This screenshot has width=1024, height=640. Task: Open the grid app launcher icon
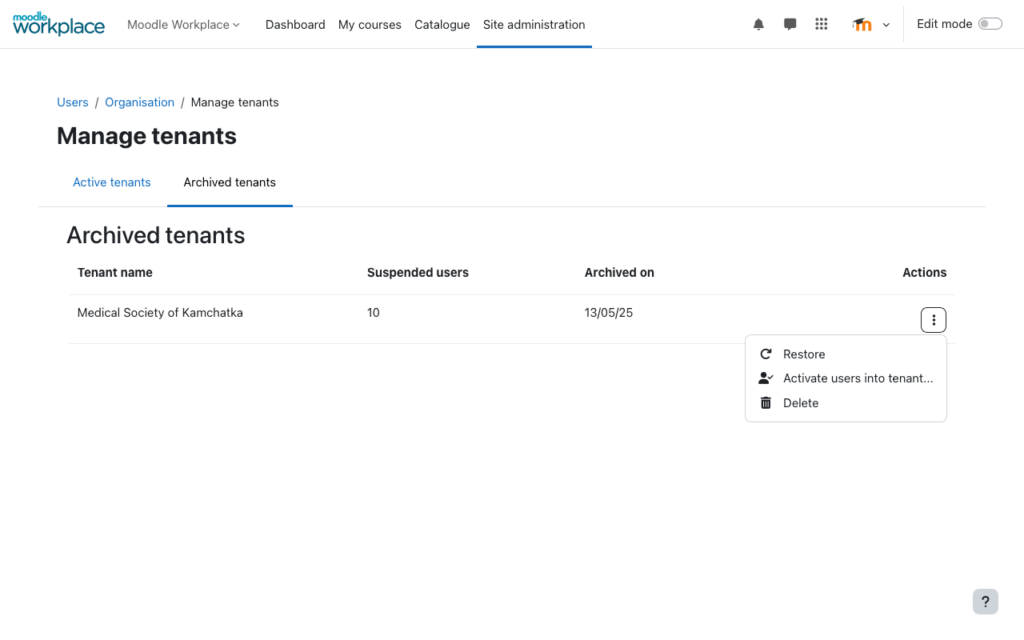click(822, 25)
